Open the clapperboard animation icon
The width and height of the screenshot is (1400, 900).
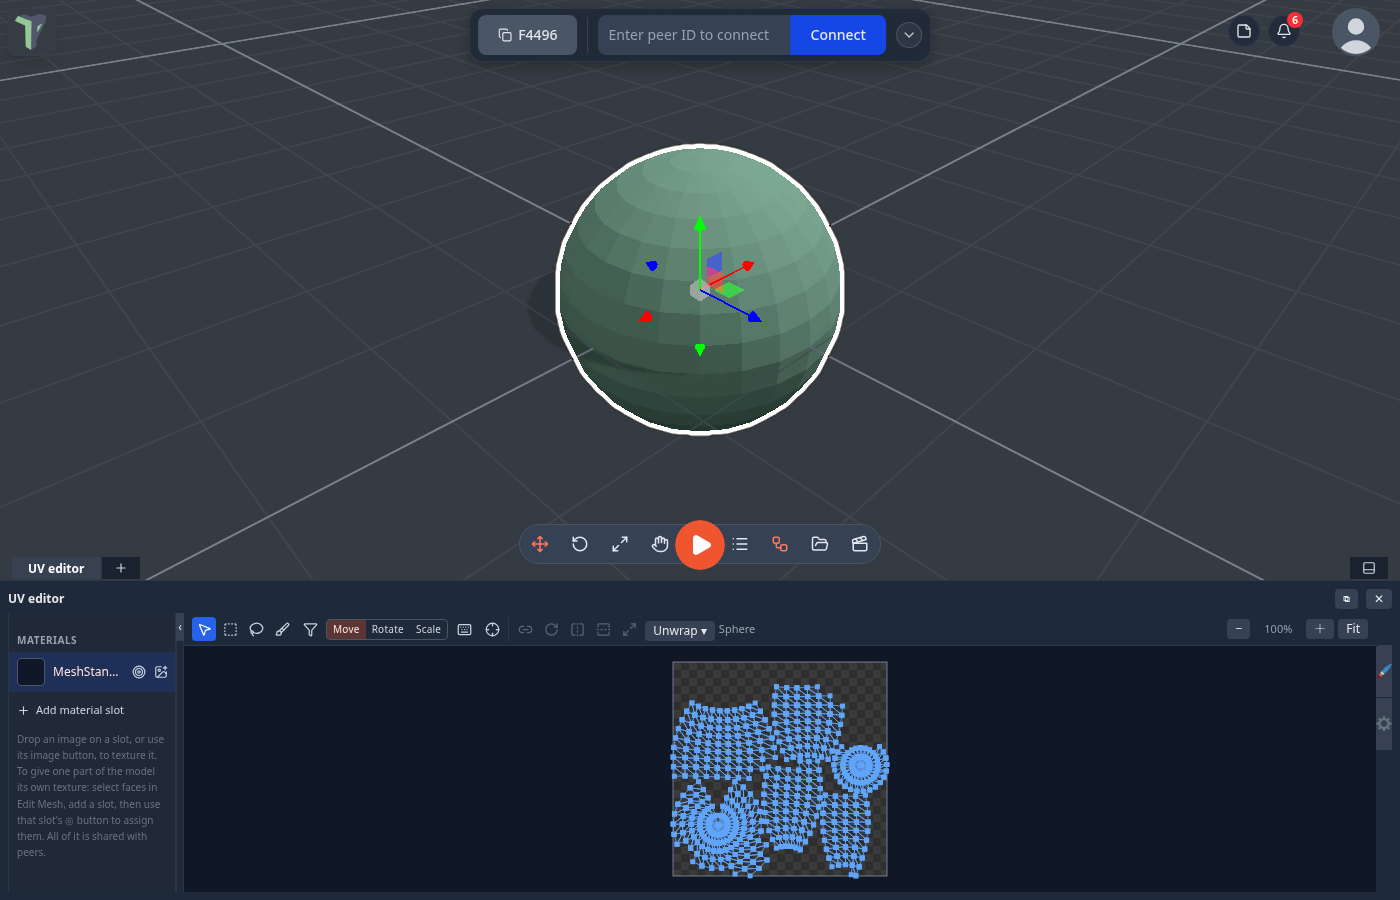(860, 544)
